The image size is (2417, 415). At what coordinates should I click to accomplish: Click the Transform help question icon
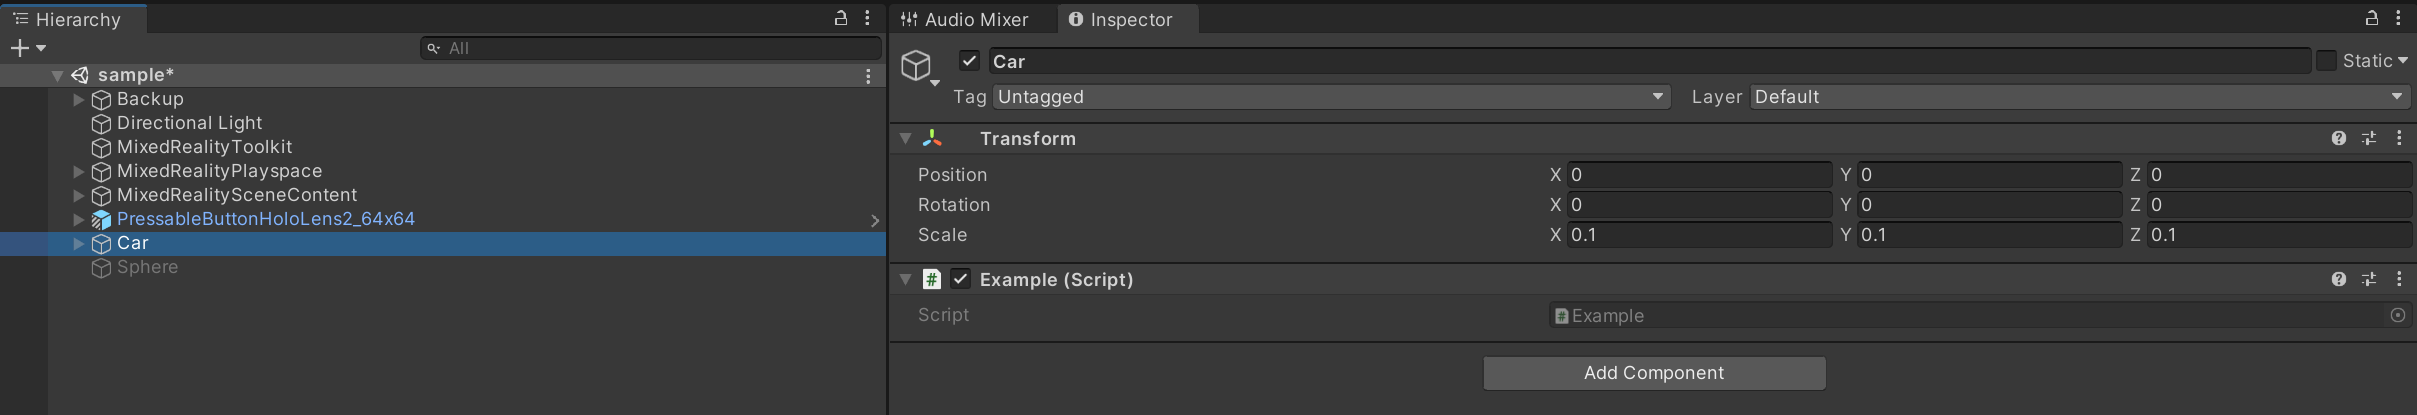[2338, 139]
